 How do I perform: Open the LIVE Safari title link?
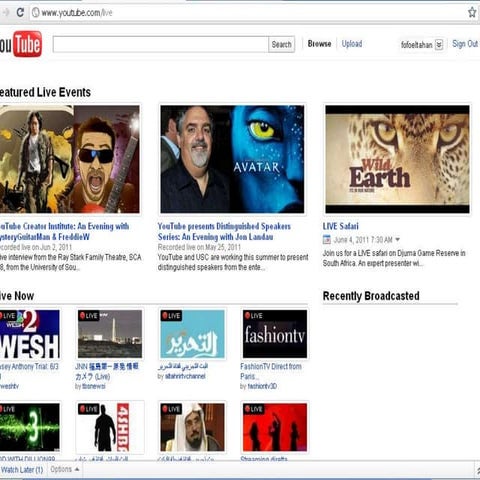point(340,226)
